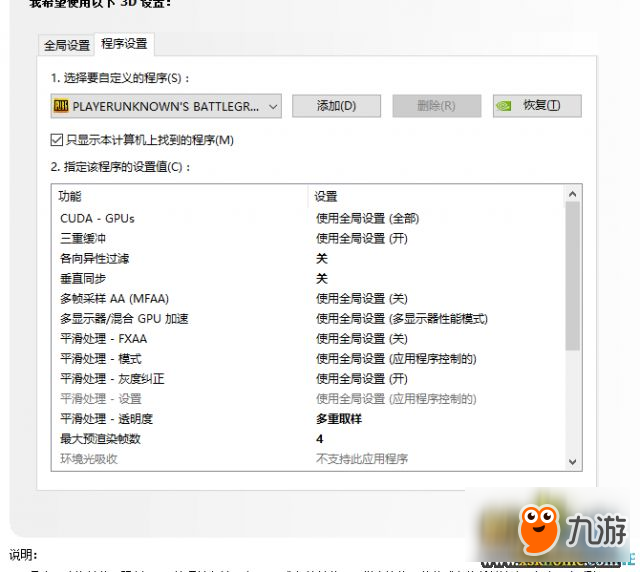The width and height of the screenshot is (640, 572).
Task: Select the 垂直同步 feature row
Action: 308,278
